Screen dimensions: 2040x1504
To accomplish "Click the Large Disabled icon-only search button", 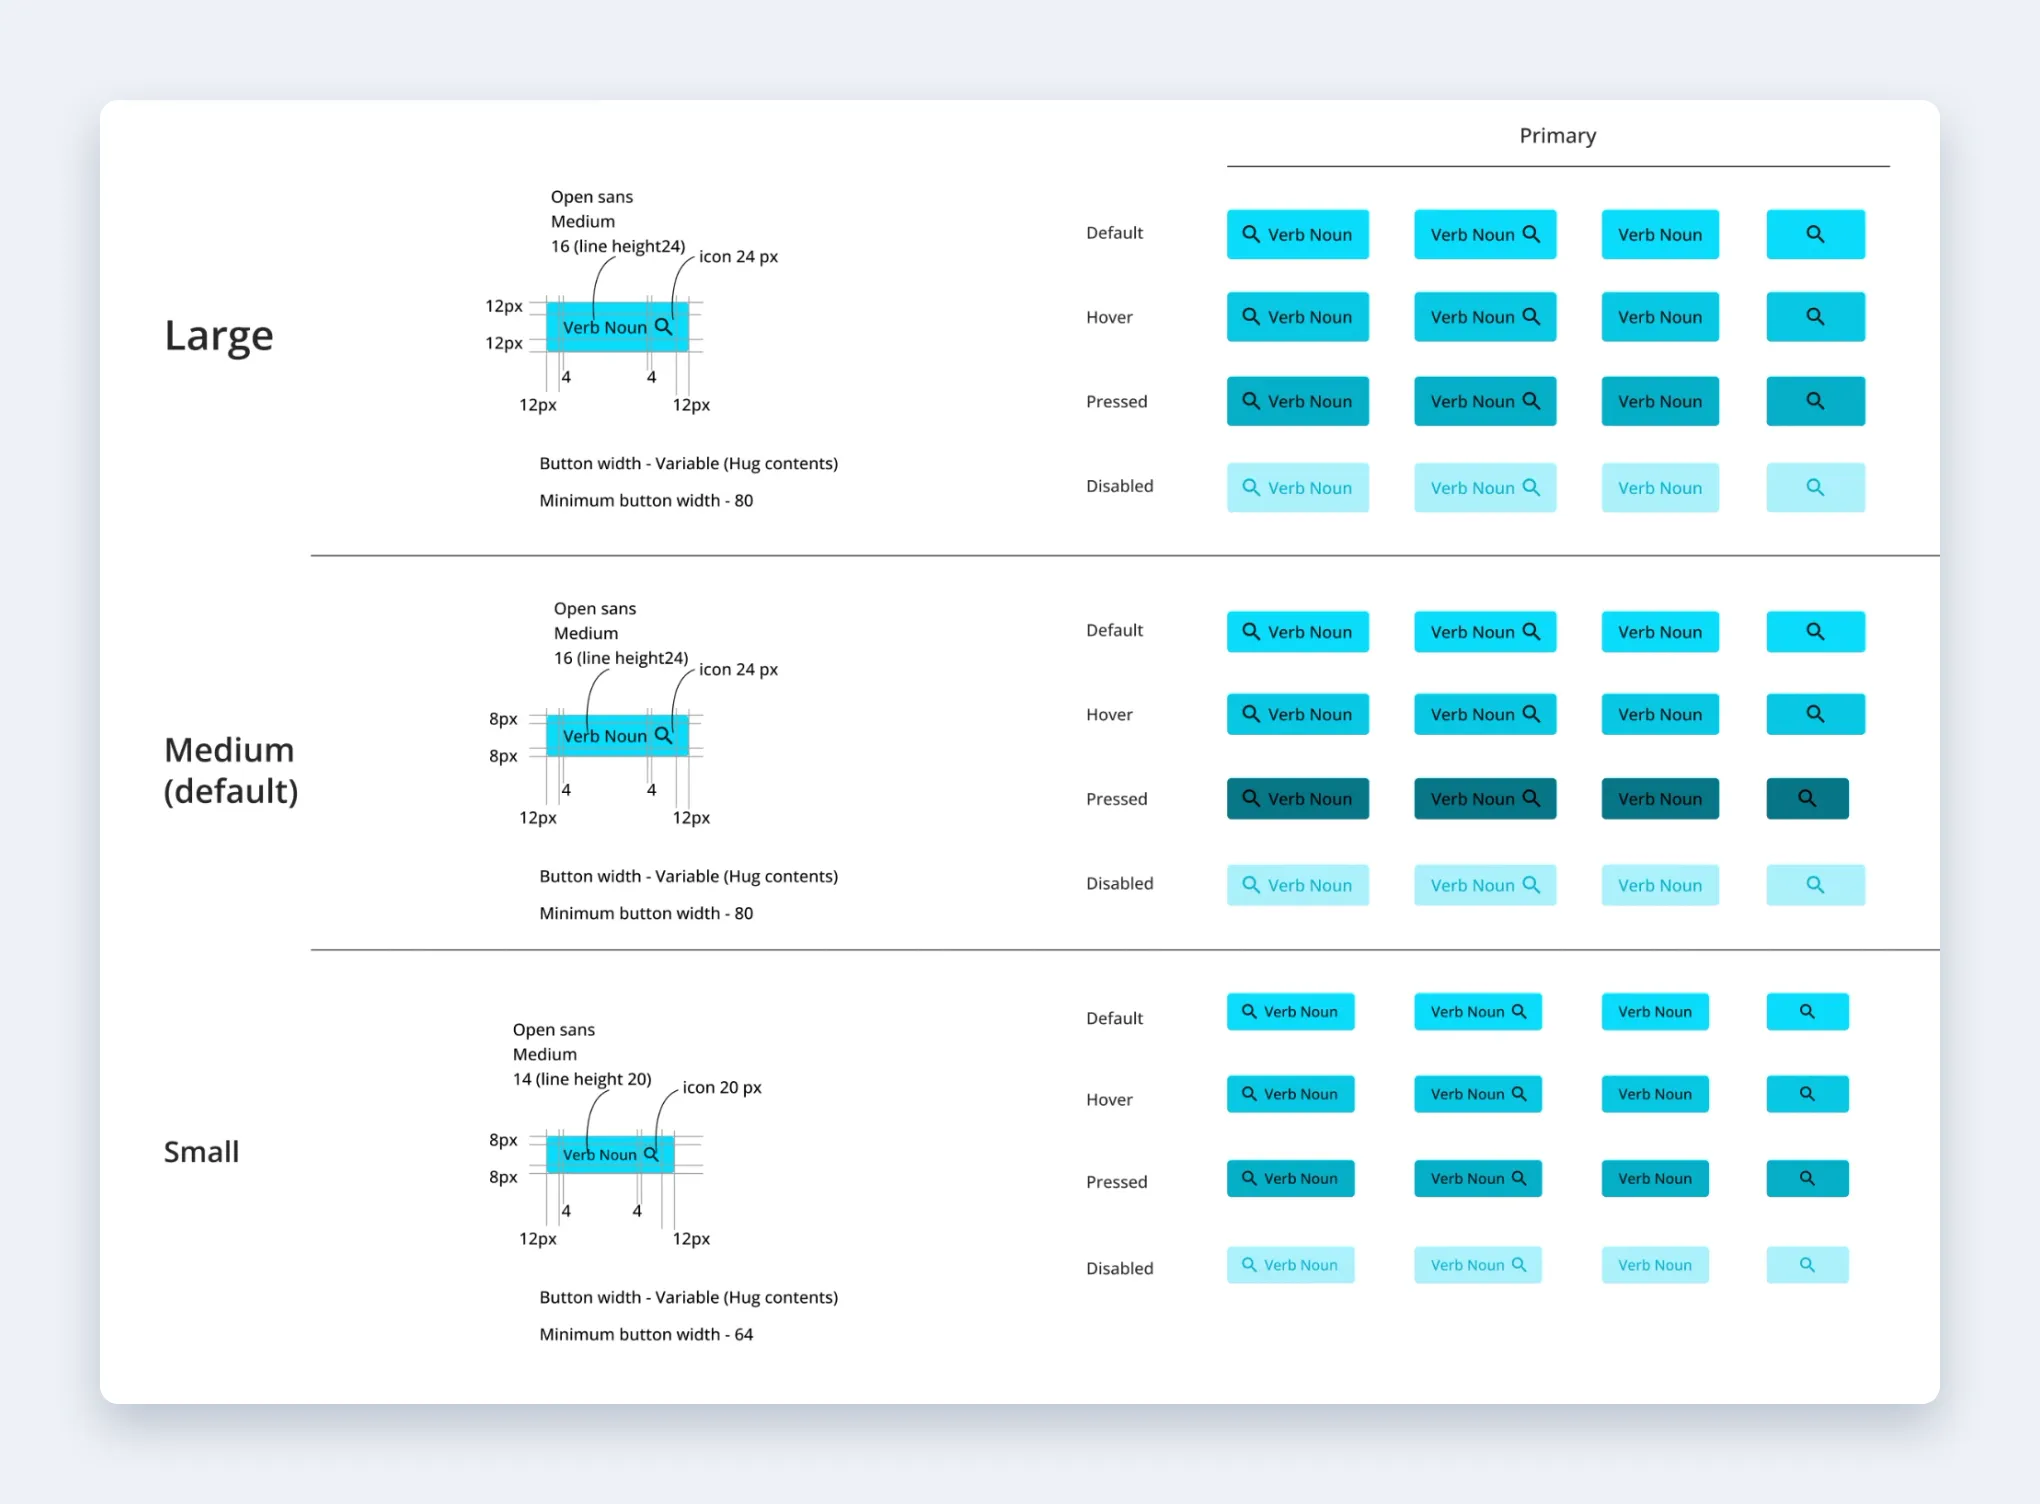I will coord(1815,488).
